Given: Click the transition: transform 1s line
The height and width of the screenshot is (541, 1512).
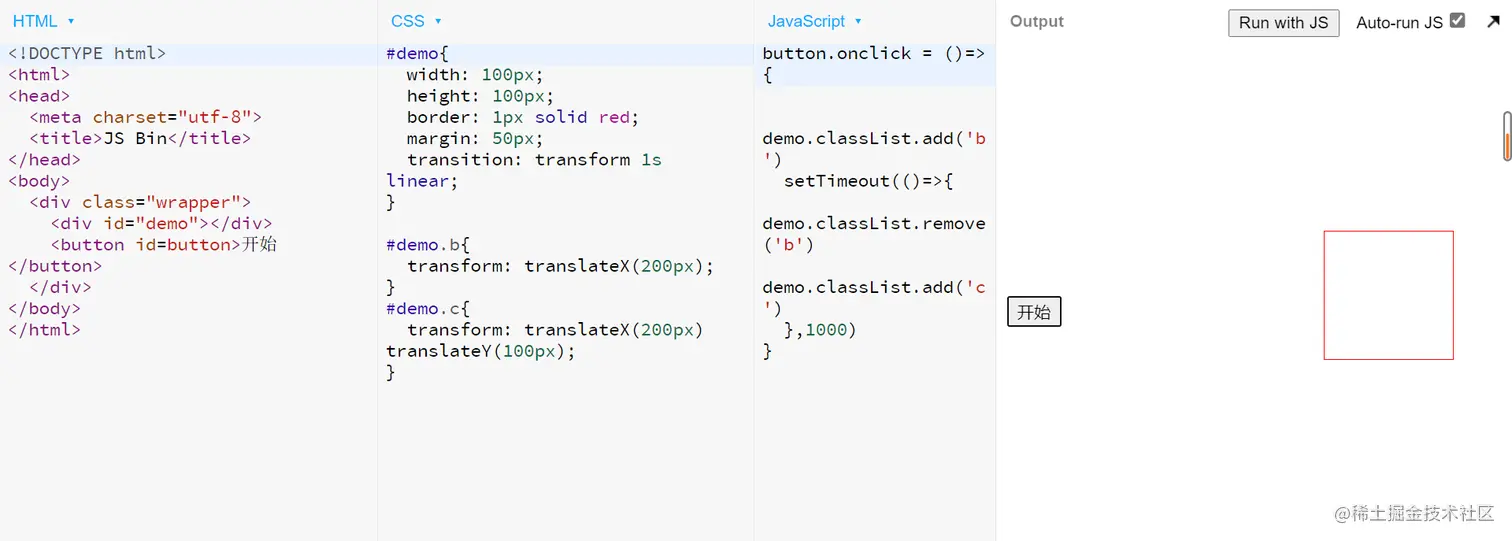Looking at the screenshot, I should [534, 160].
